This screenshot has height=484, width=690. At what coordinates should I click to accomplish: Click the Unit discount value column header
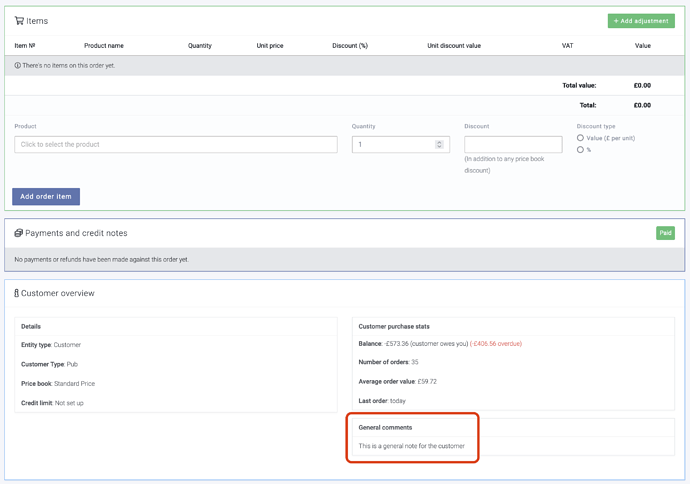click(454, 45)
